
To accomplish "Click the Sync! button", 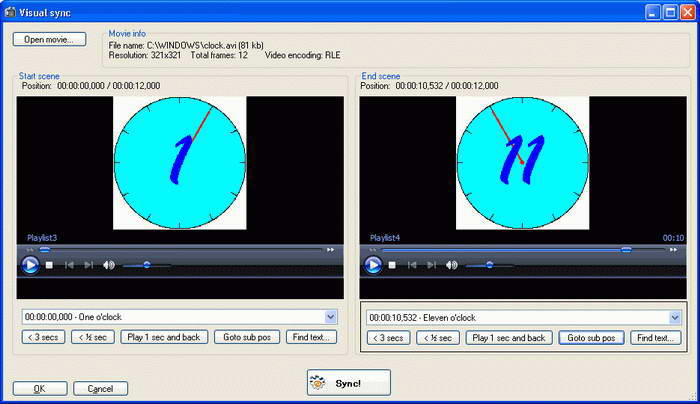I will 349,383.
